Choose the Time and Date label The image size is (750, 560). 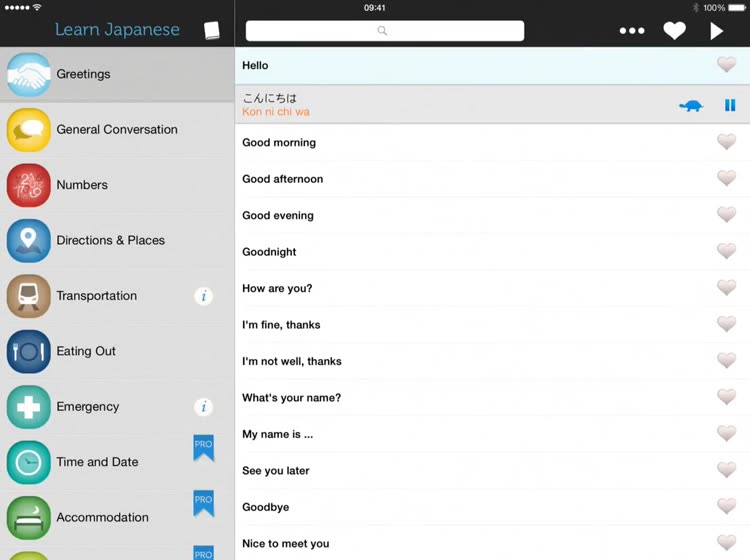coord(97,462)
